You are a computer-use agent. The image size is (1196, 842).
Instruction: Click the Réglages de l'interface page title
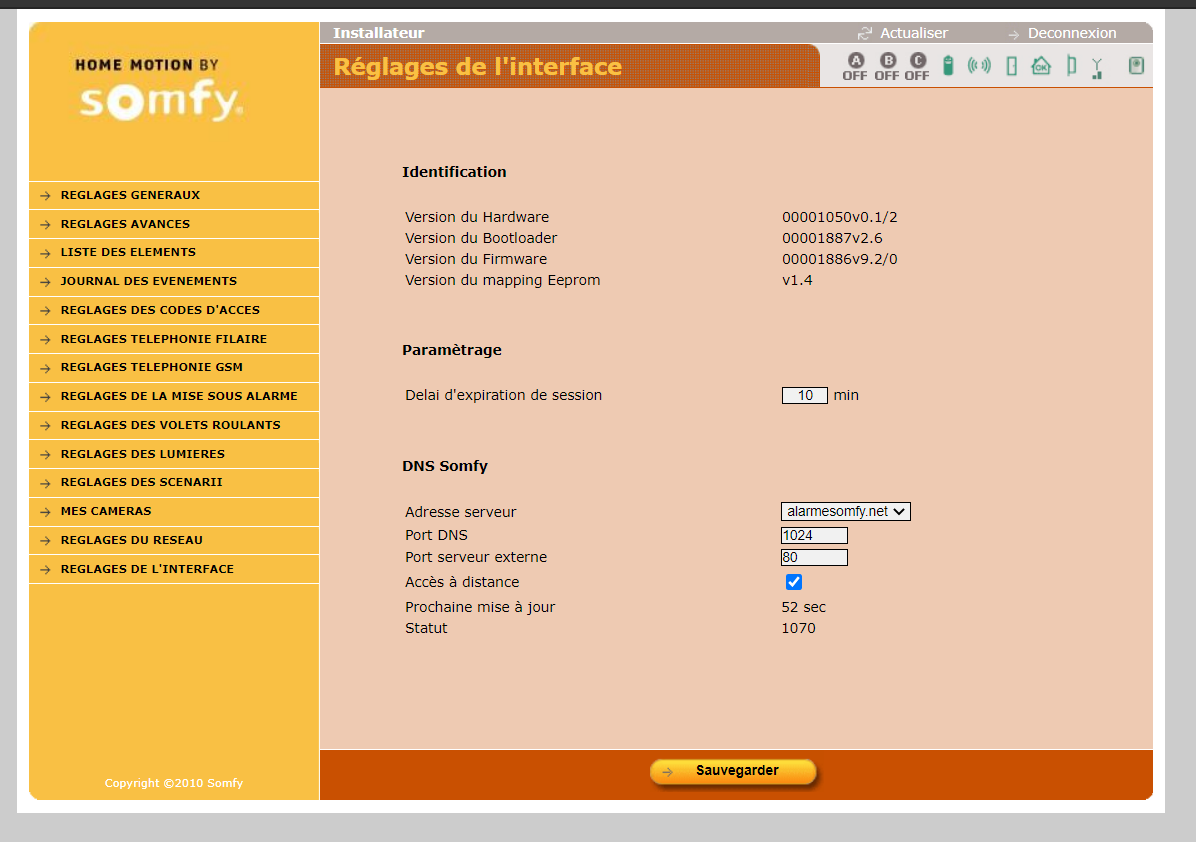tap(477, 67)
